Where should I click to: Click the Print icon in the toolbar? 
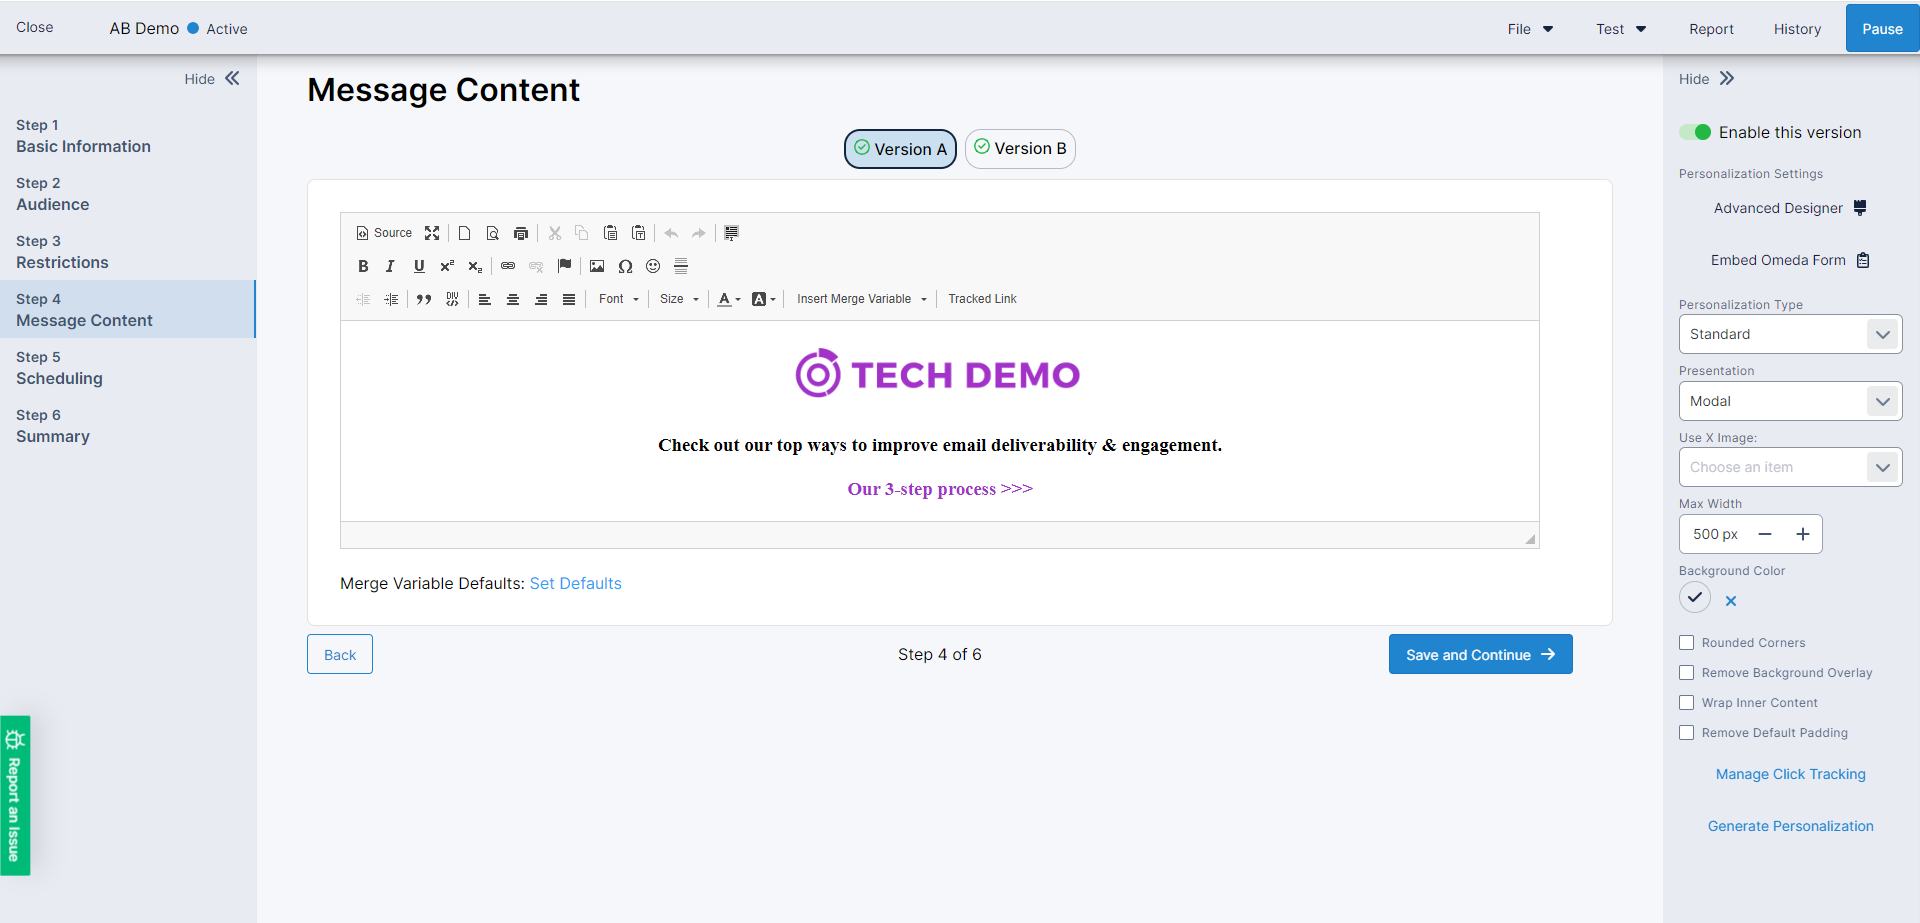(x=521, y=233)
